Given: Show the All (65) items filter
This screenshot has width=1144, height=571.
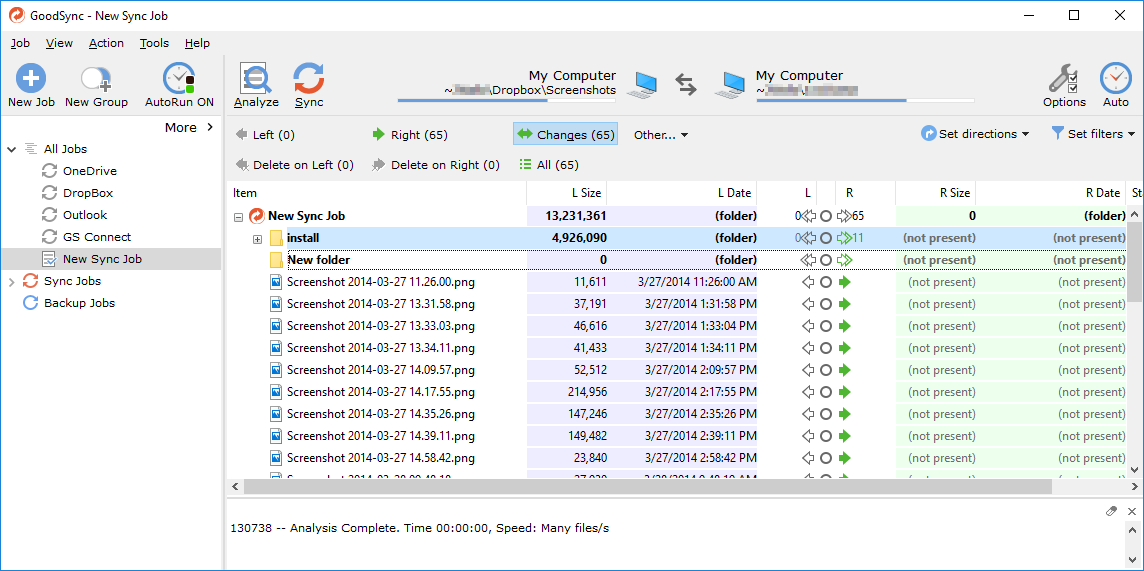Looking at the screenshot, I should pos(549,165).
